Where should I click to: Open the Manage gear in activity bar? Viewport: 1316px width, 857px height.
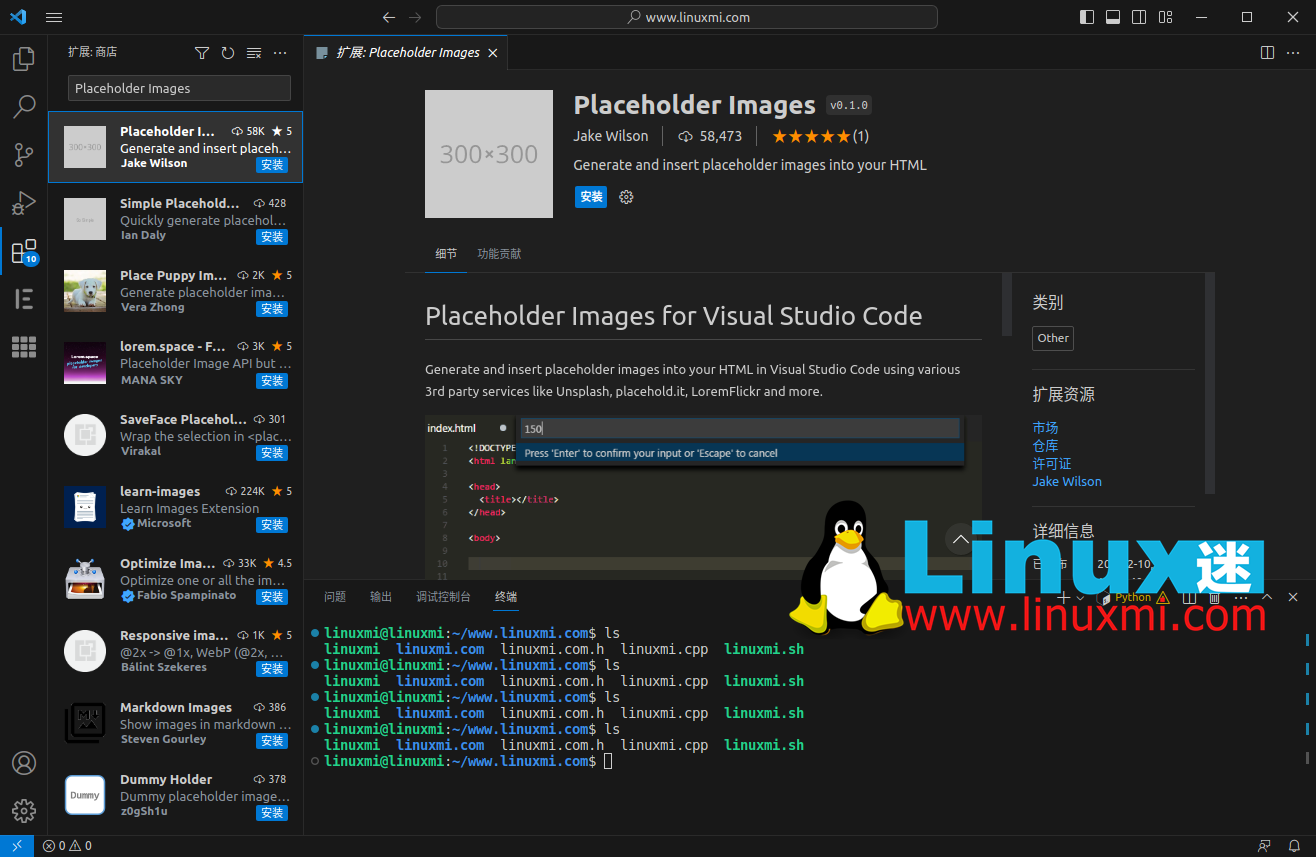point(23,811)
